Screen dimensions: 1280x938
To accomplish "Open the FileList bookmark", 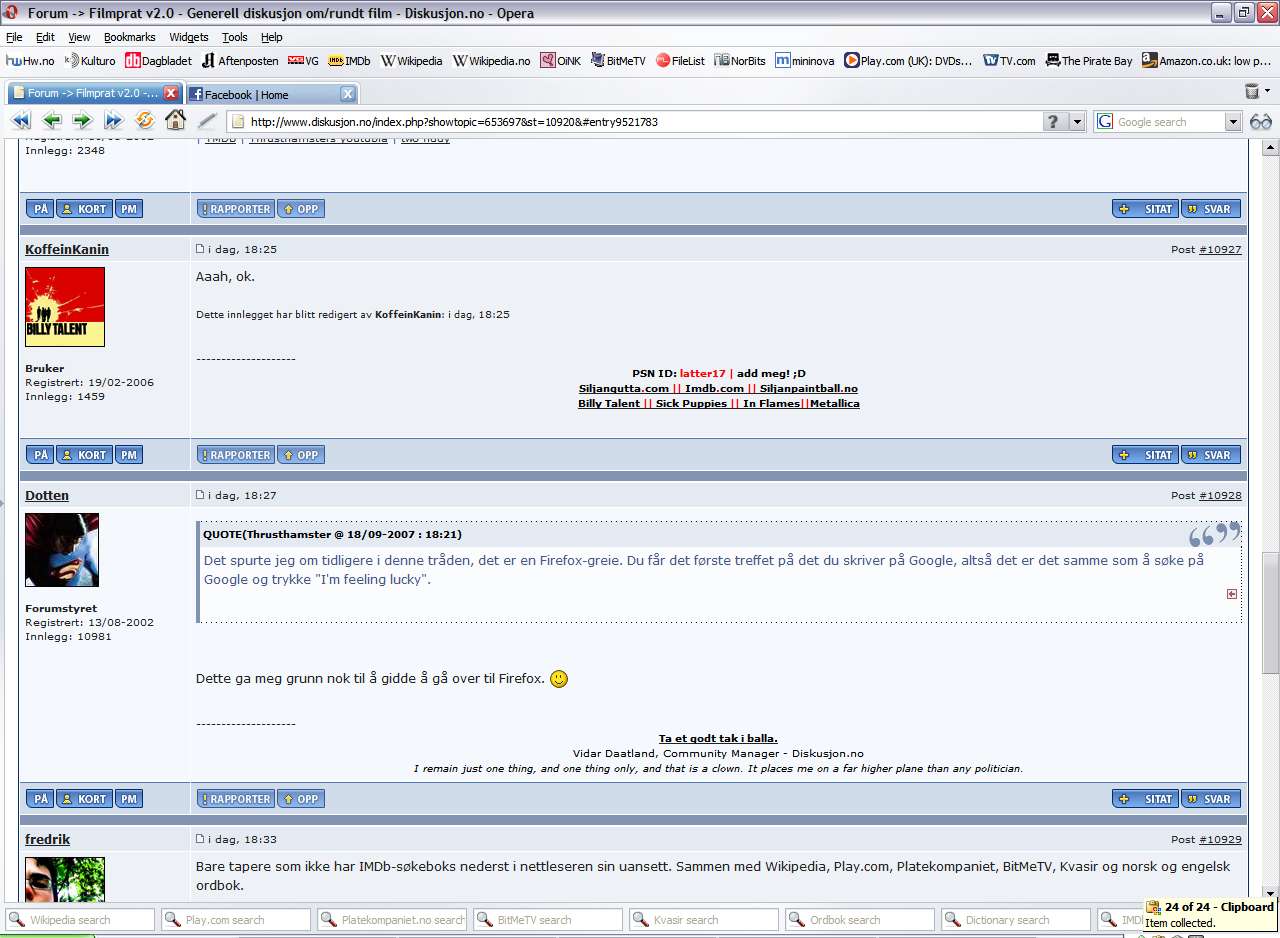I will pyautogui.click(x=680, y=60).
